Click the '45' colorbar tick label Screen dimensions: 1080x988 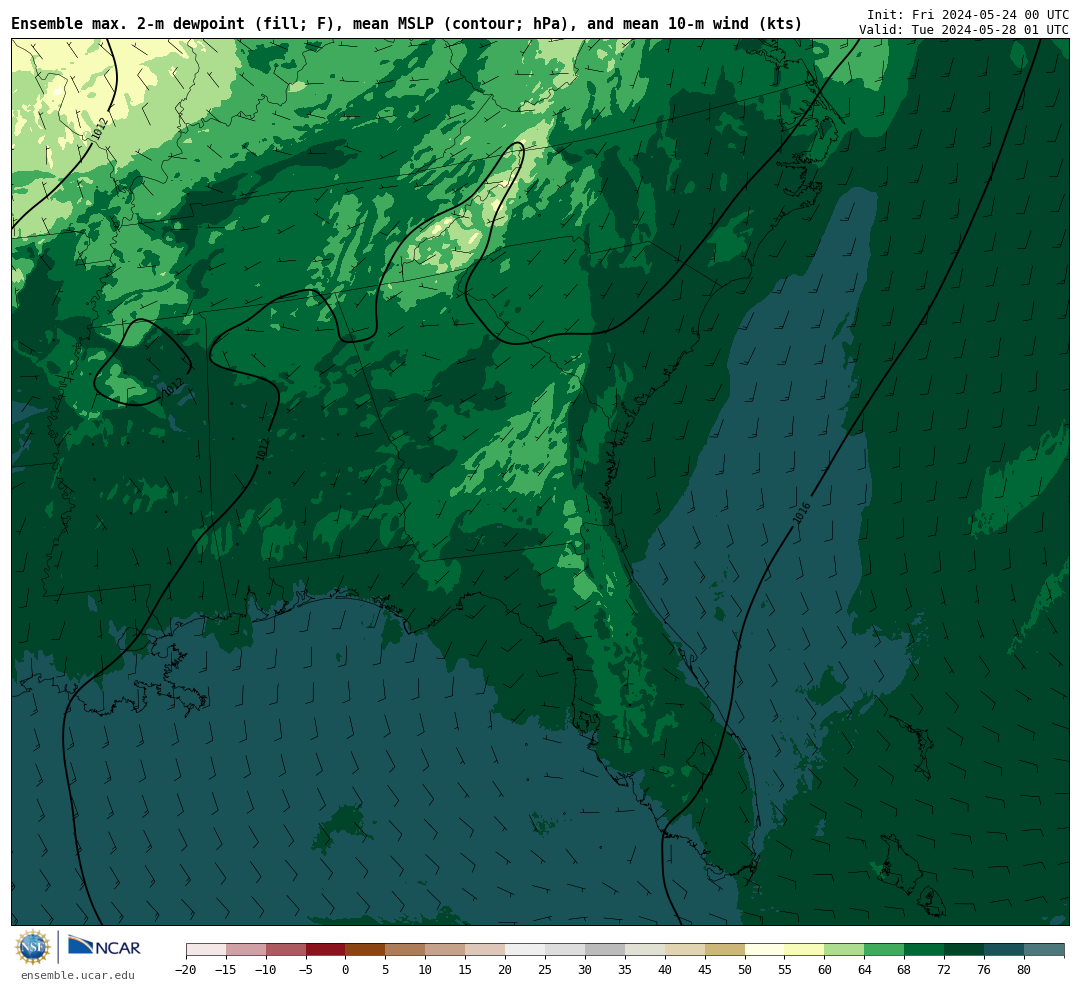click(x=705, y=970)
